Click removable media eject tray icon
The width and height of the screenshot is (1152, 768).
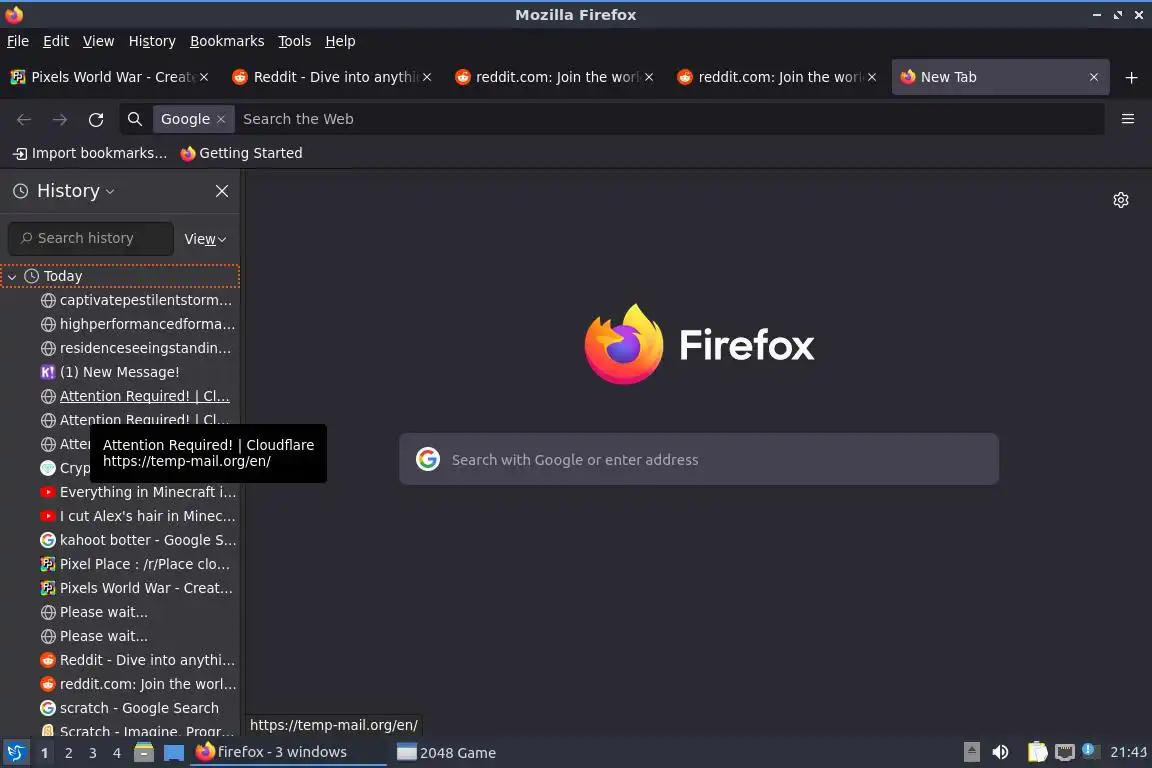[x=971, y=752]
